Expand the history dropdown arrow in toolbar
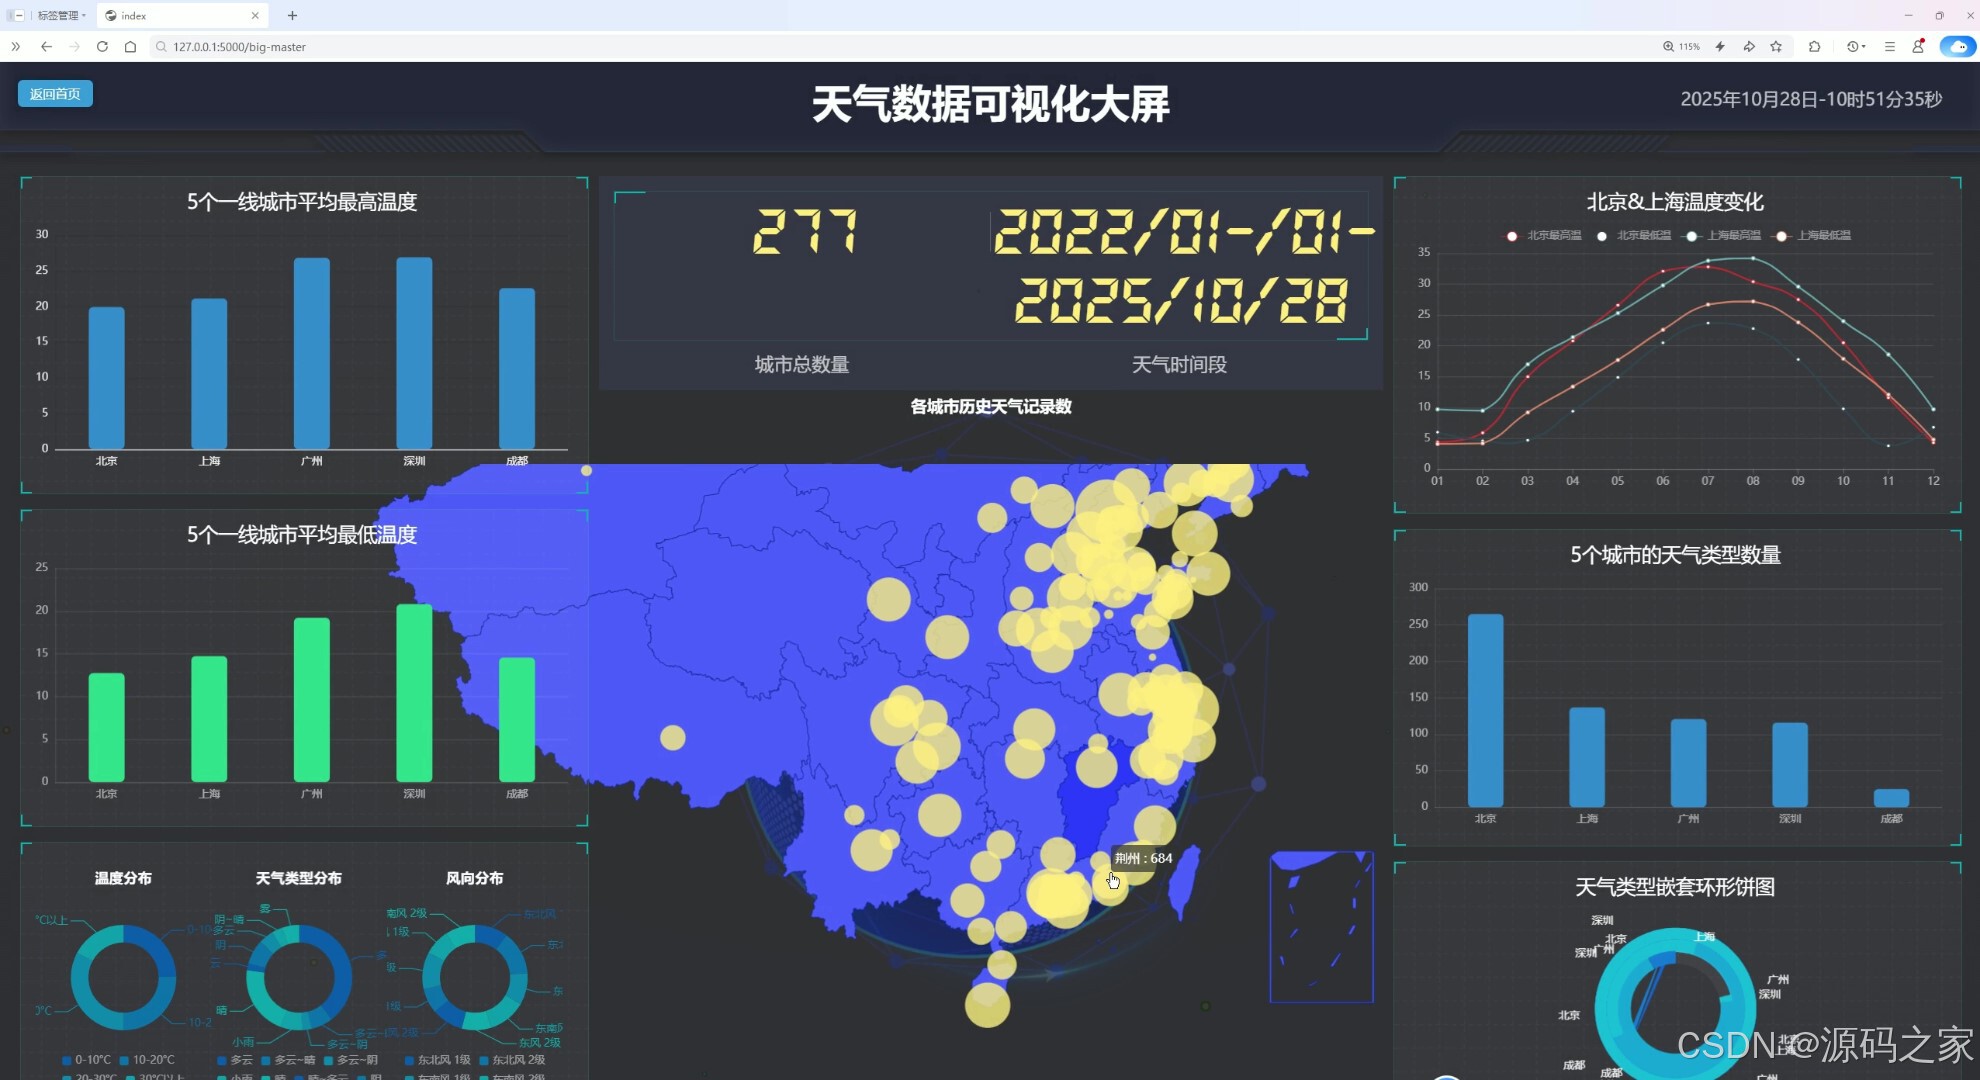Image resolution: width=1980 pixels, height=1080 pixels. 1864,46
